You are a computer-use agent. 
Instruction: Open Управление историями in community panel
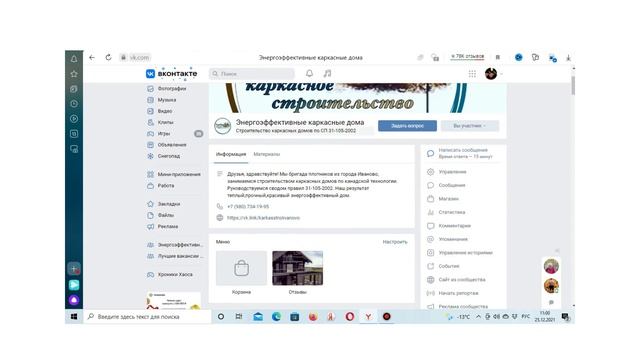[460, 253]
